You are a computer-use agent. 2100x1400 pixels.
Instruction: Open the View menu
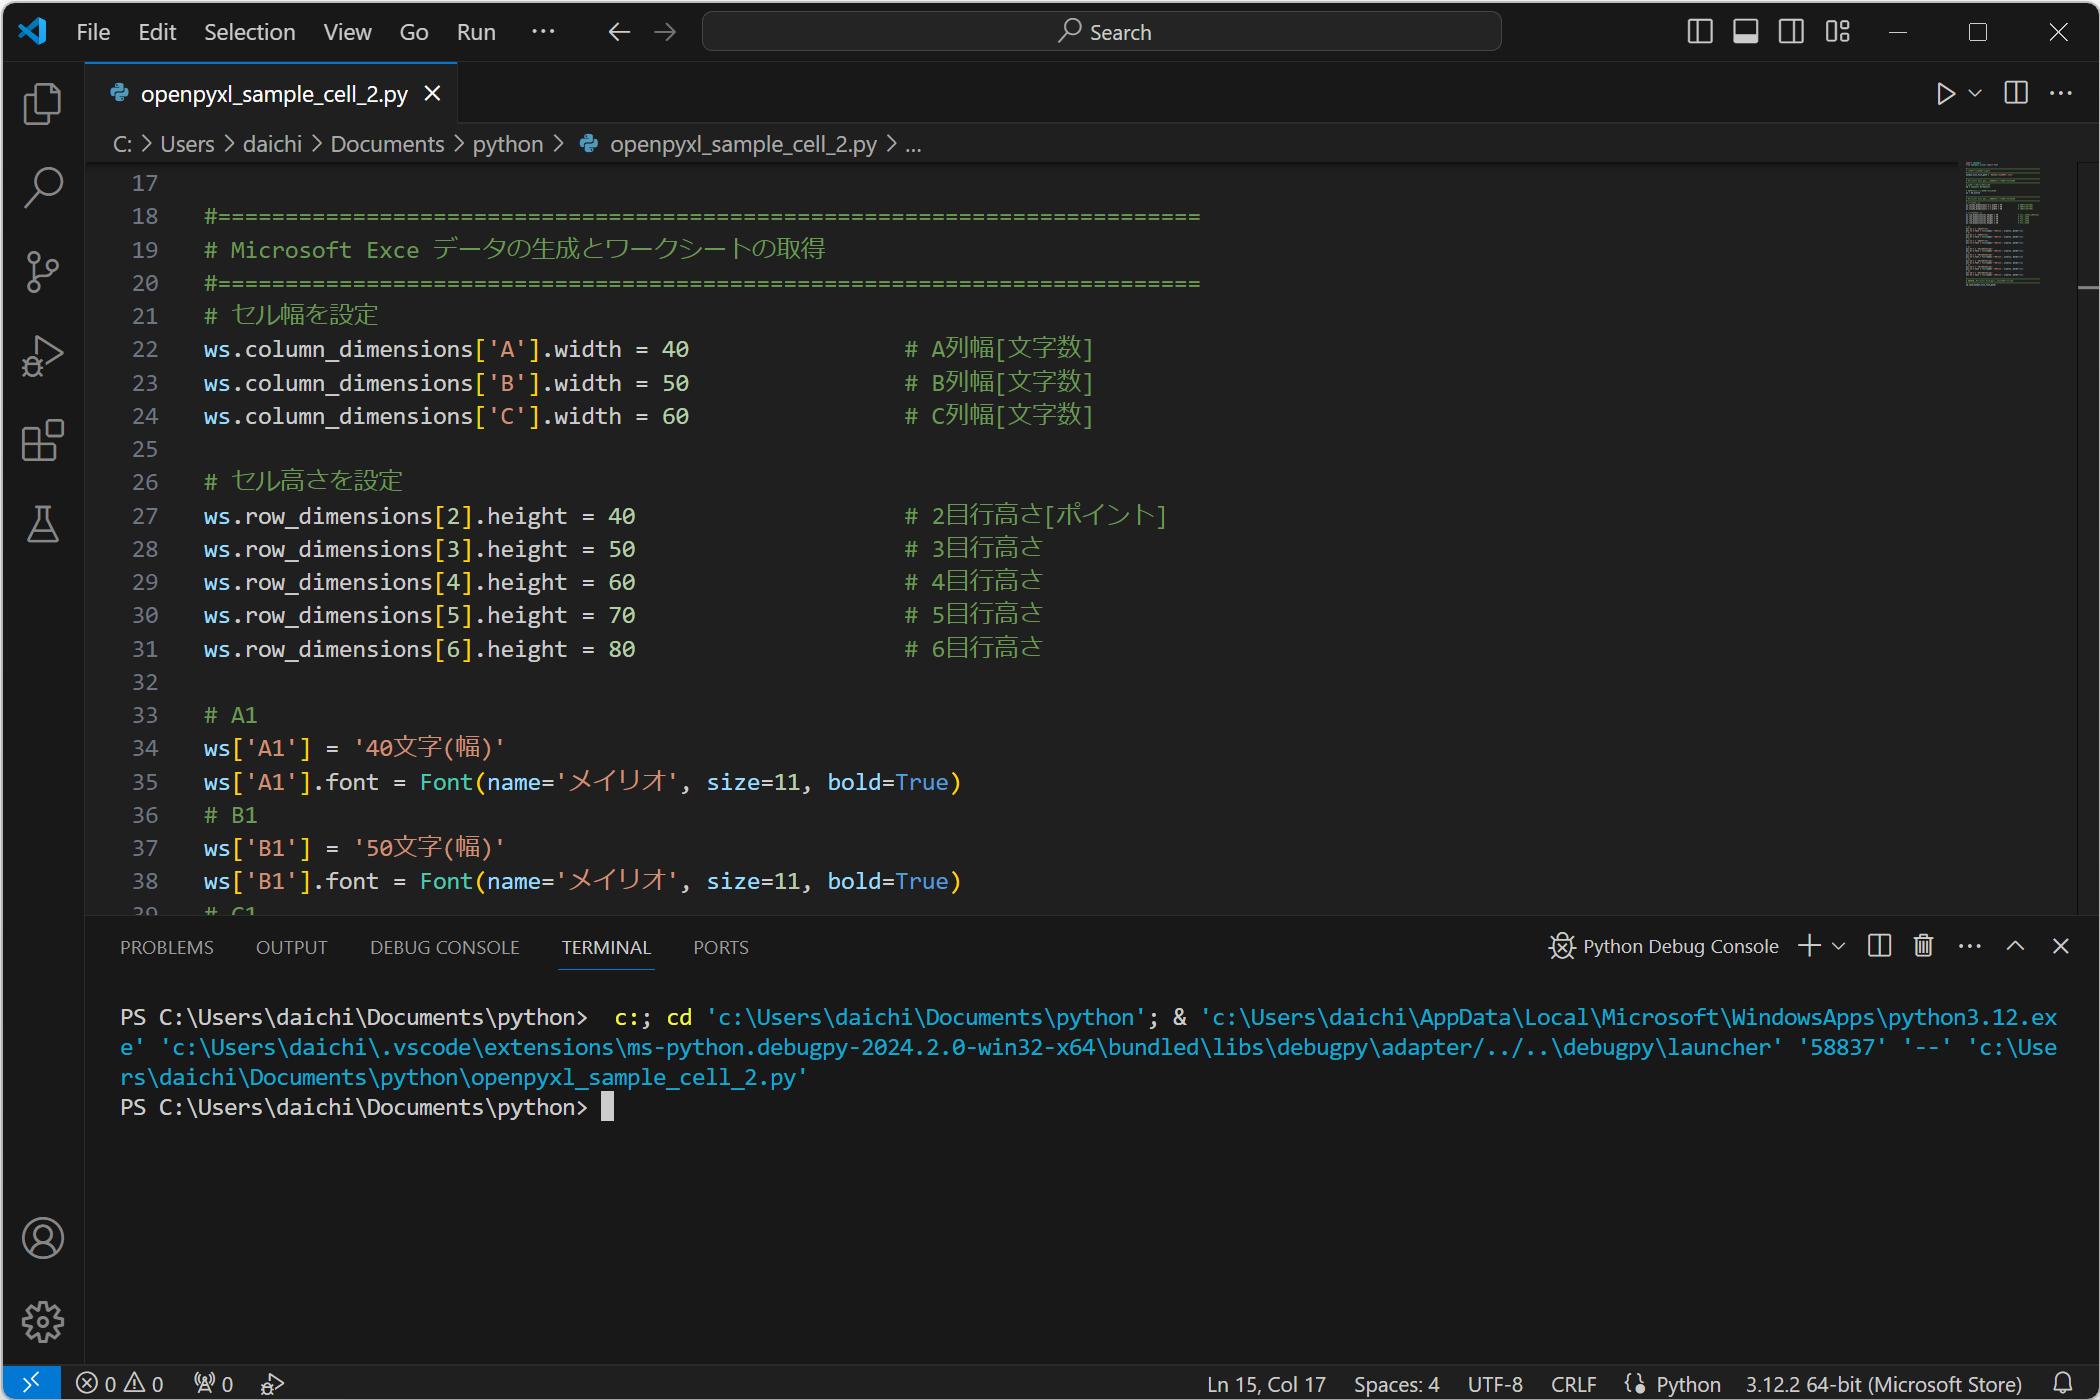coord(347,32)
